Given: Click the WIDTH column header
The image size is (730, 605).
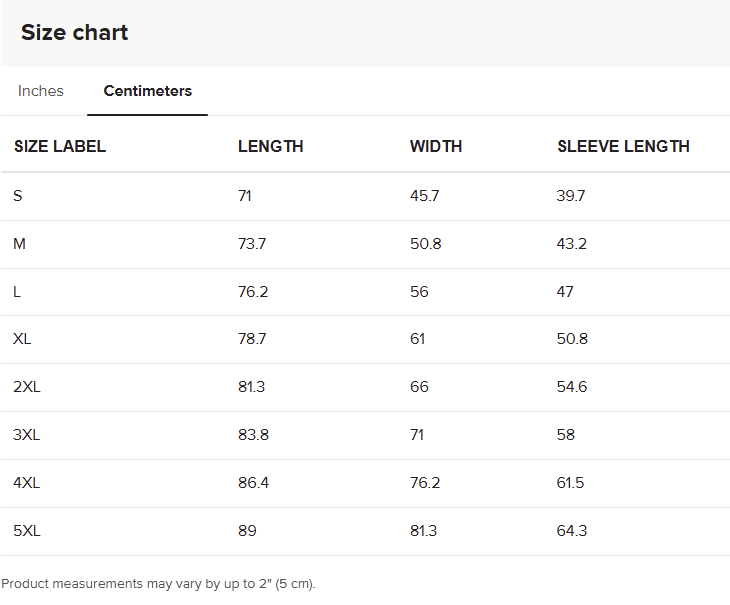Looking at the screenshot, I should (x=436, y=146).
